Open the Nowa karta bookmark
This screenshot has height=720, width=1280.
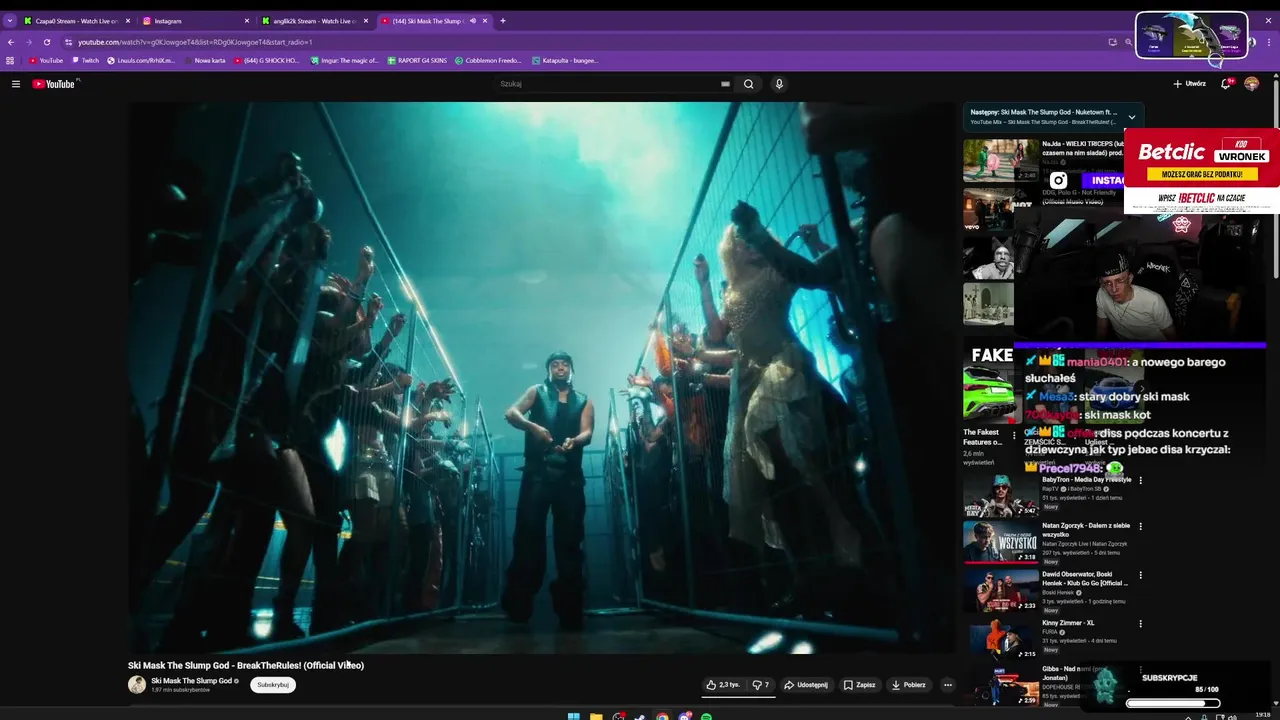[204, 60]
